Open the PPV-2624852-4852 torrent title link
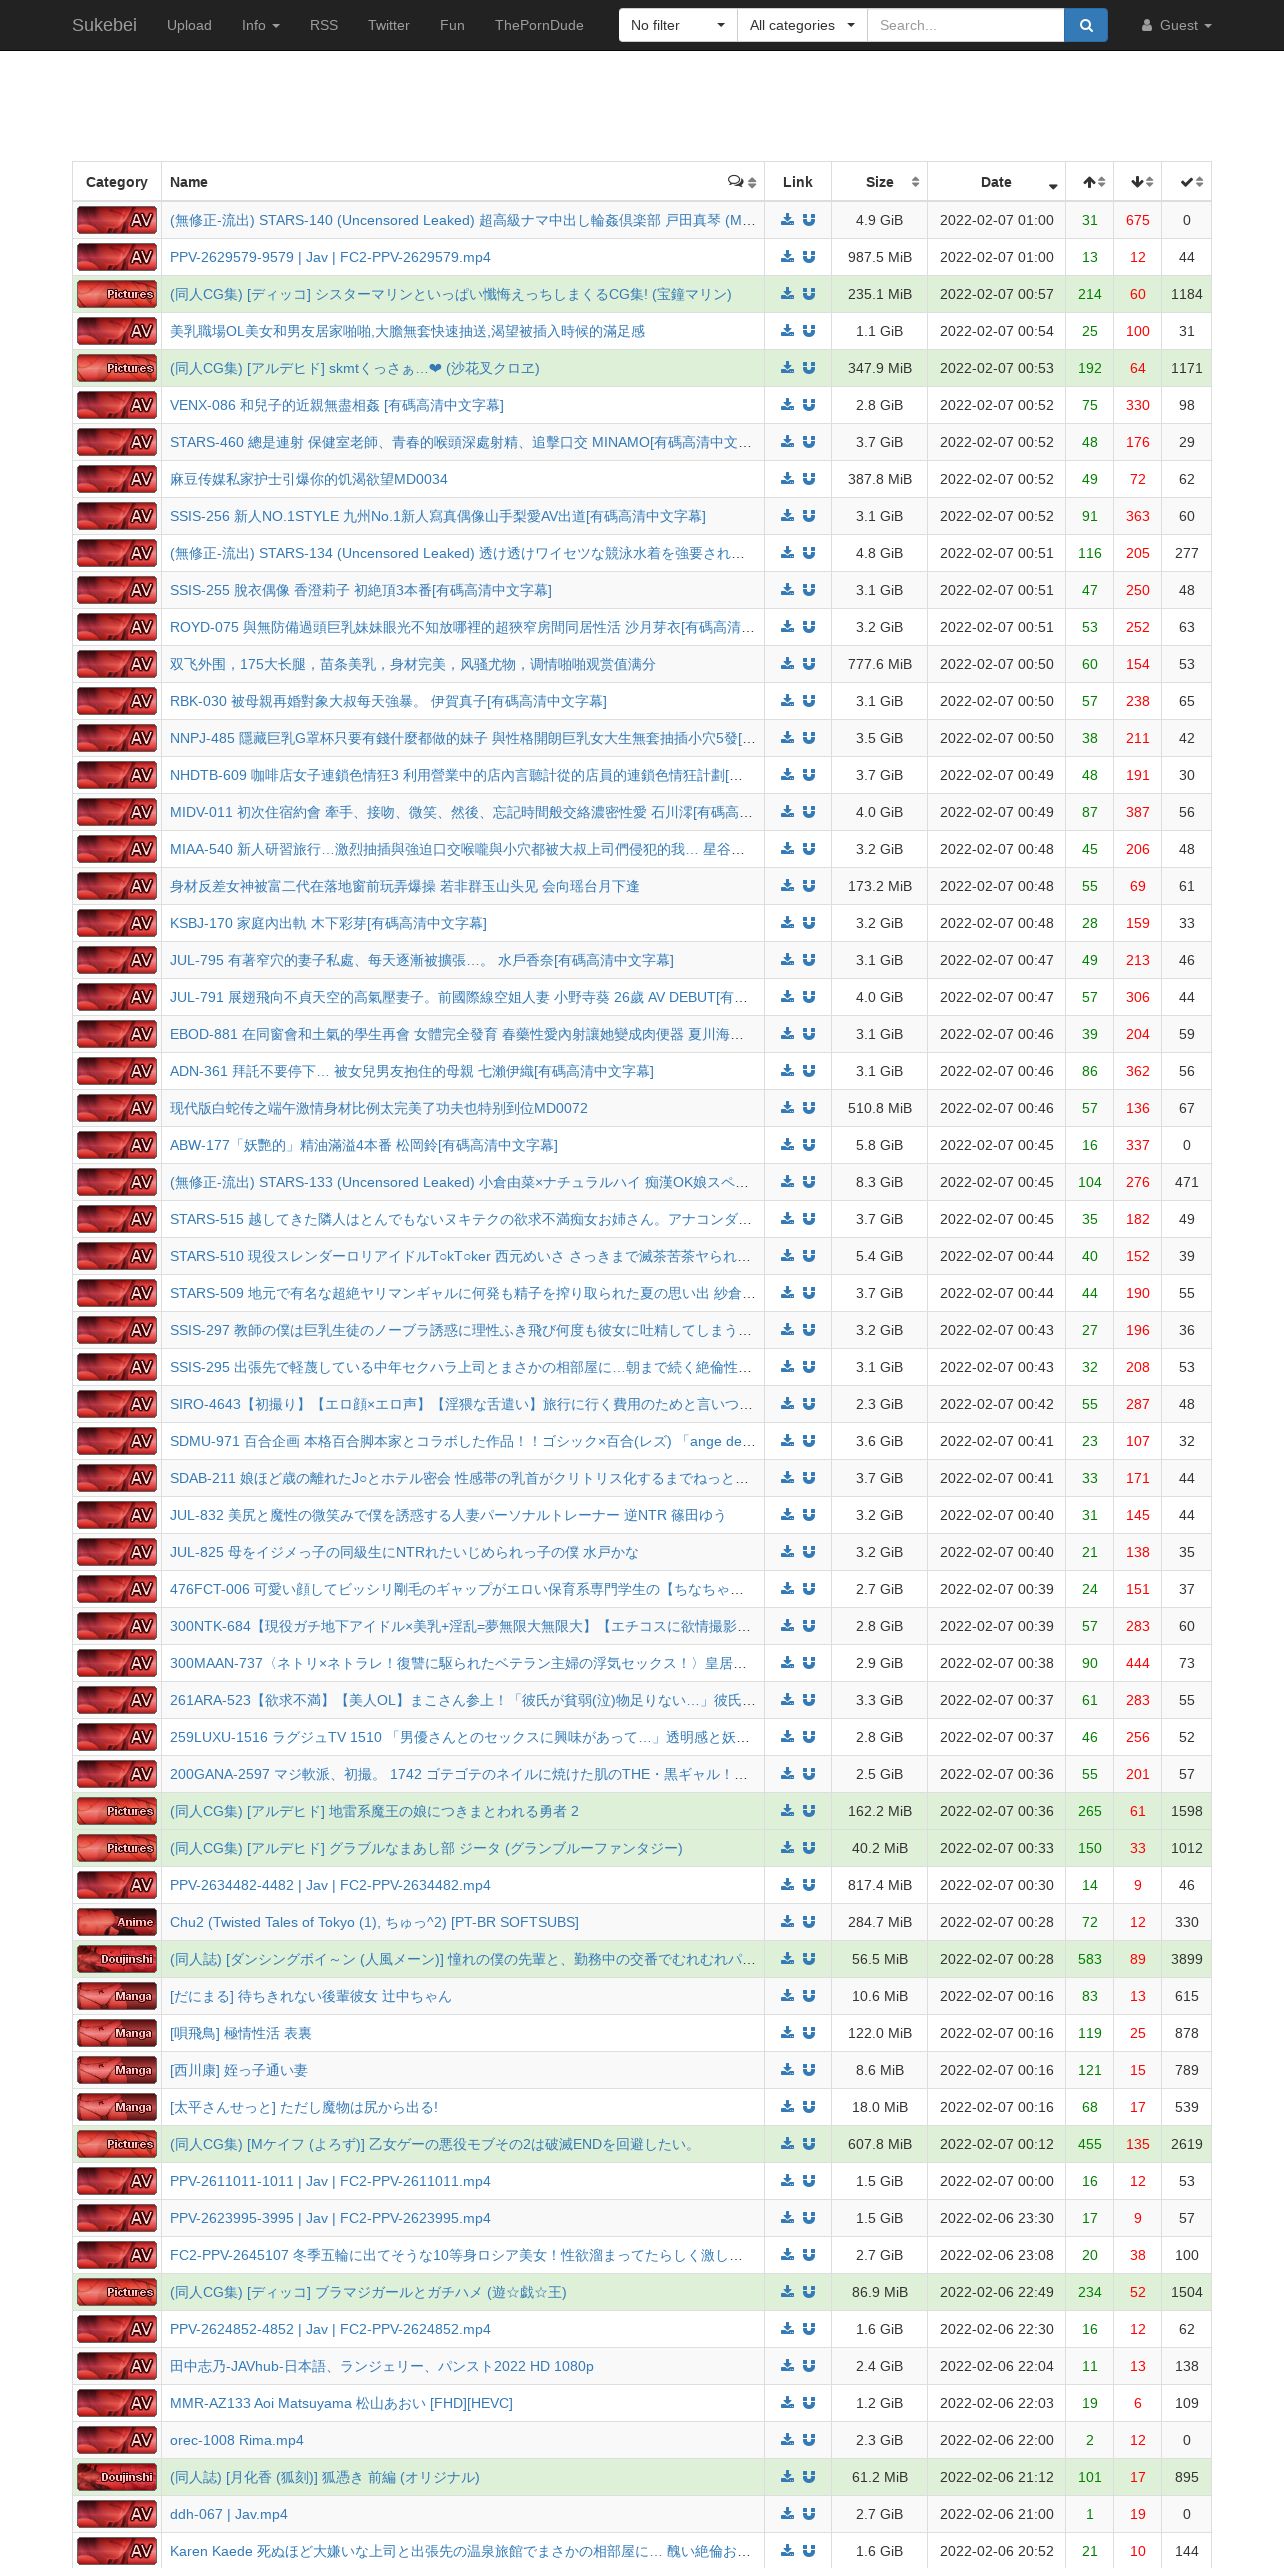This screenshot has width=1284, height=2568. (x=330, y=2329)
